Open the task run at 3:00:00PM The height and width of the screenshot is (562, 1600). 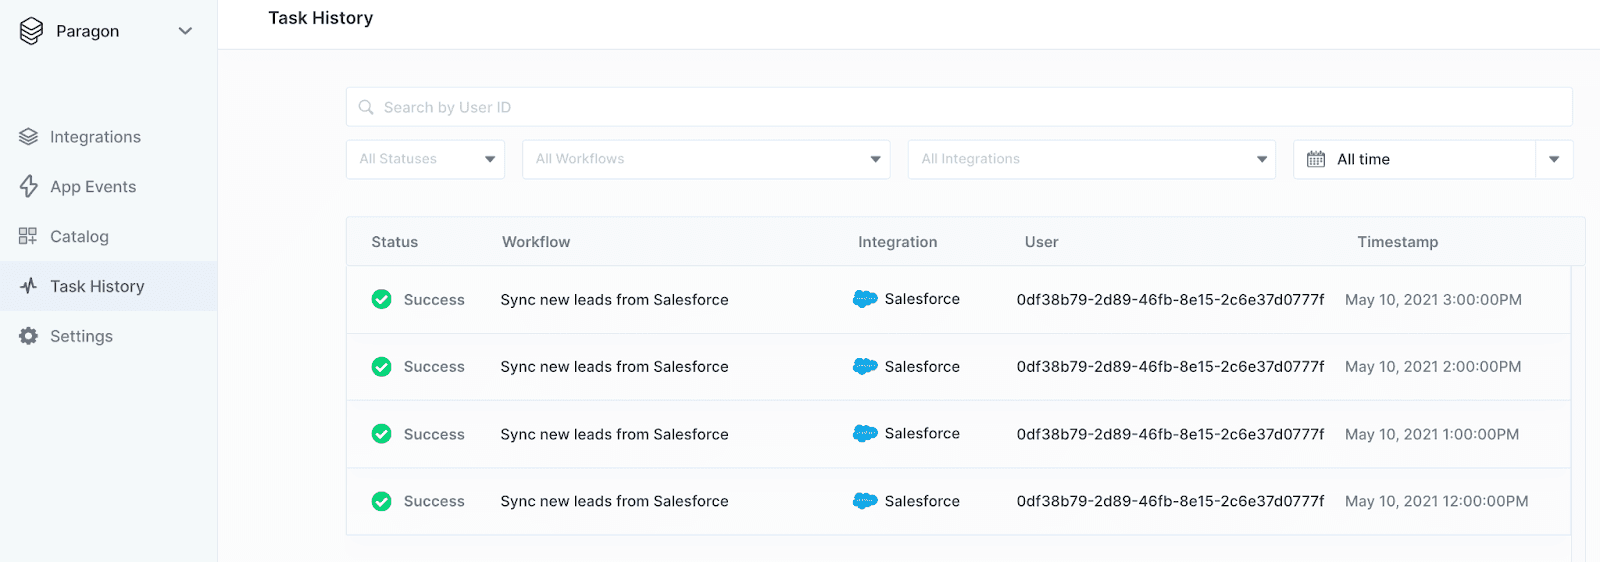(x=614, y=300)
